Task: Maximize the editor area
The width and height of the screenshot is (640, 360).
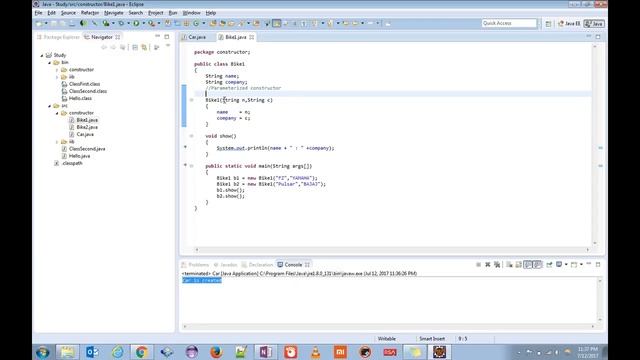Action: click(x=598, y=37)
